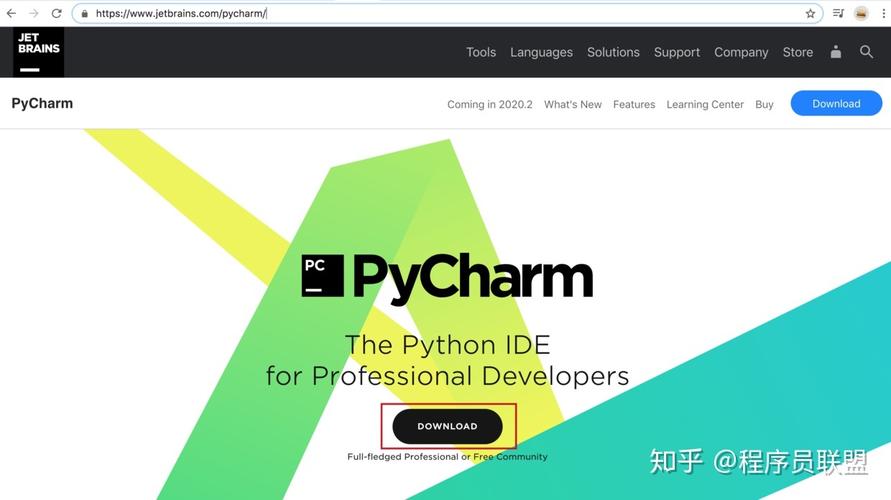The width and height of the screenshot is (891, 500).
Task: Click 'Full-fledged Professional or Free Community' text
Action: pyautogui.click(x=447, y=457)
